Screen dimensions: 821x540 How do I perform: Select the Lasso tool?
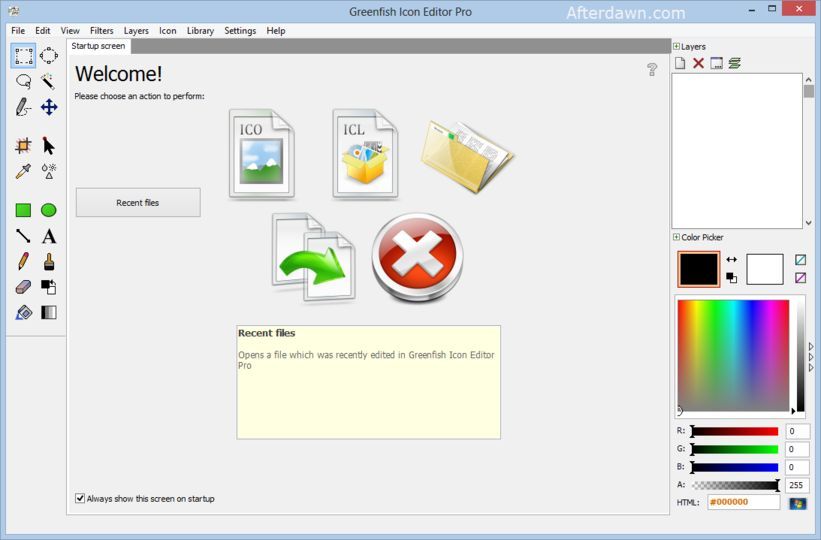24,81
